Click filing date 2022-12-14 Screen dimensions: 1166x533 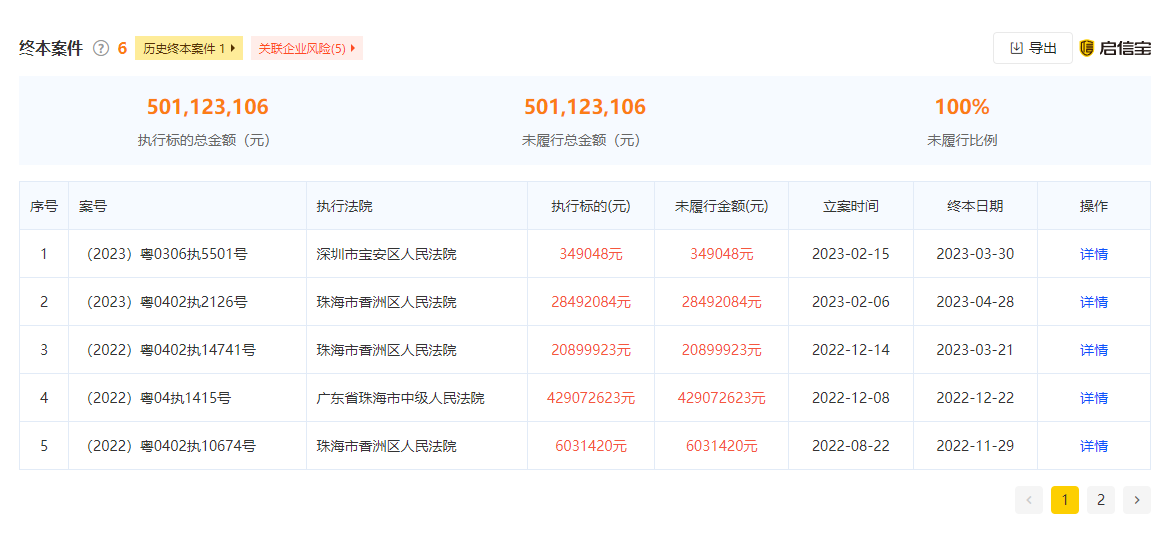coord(851,350)
